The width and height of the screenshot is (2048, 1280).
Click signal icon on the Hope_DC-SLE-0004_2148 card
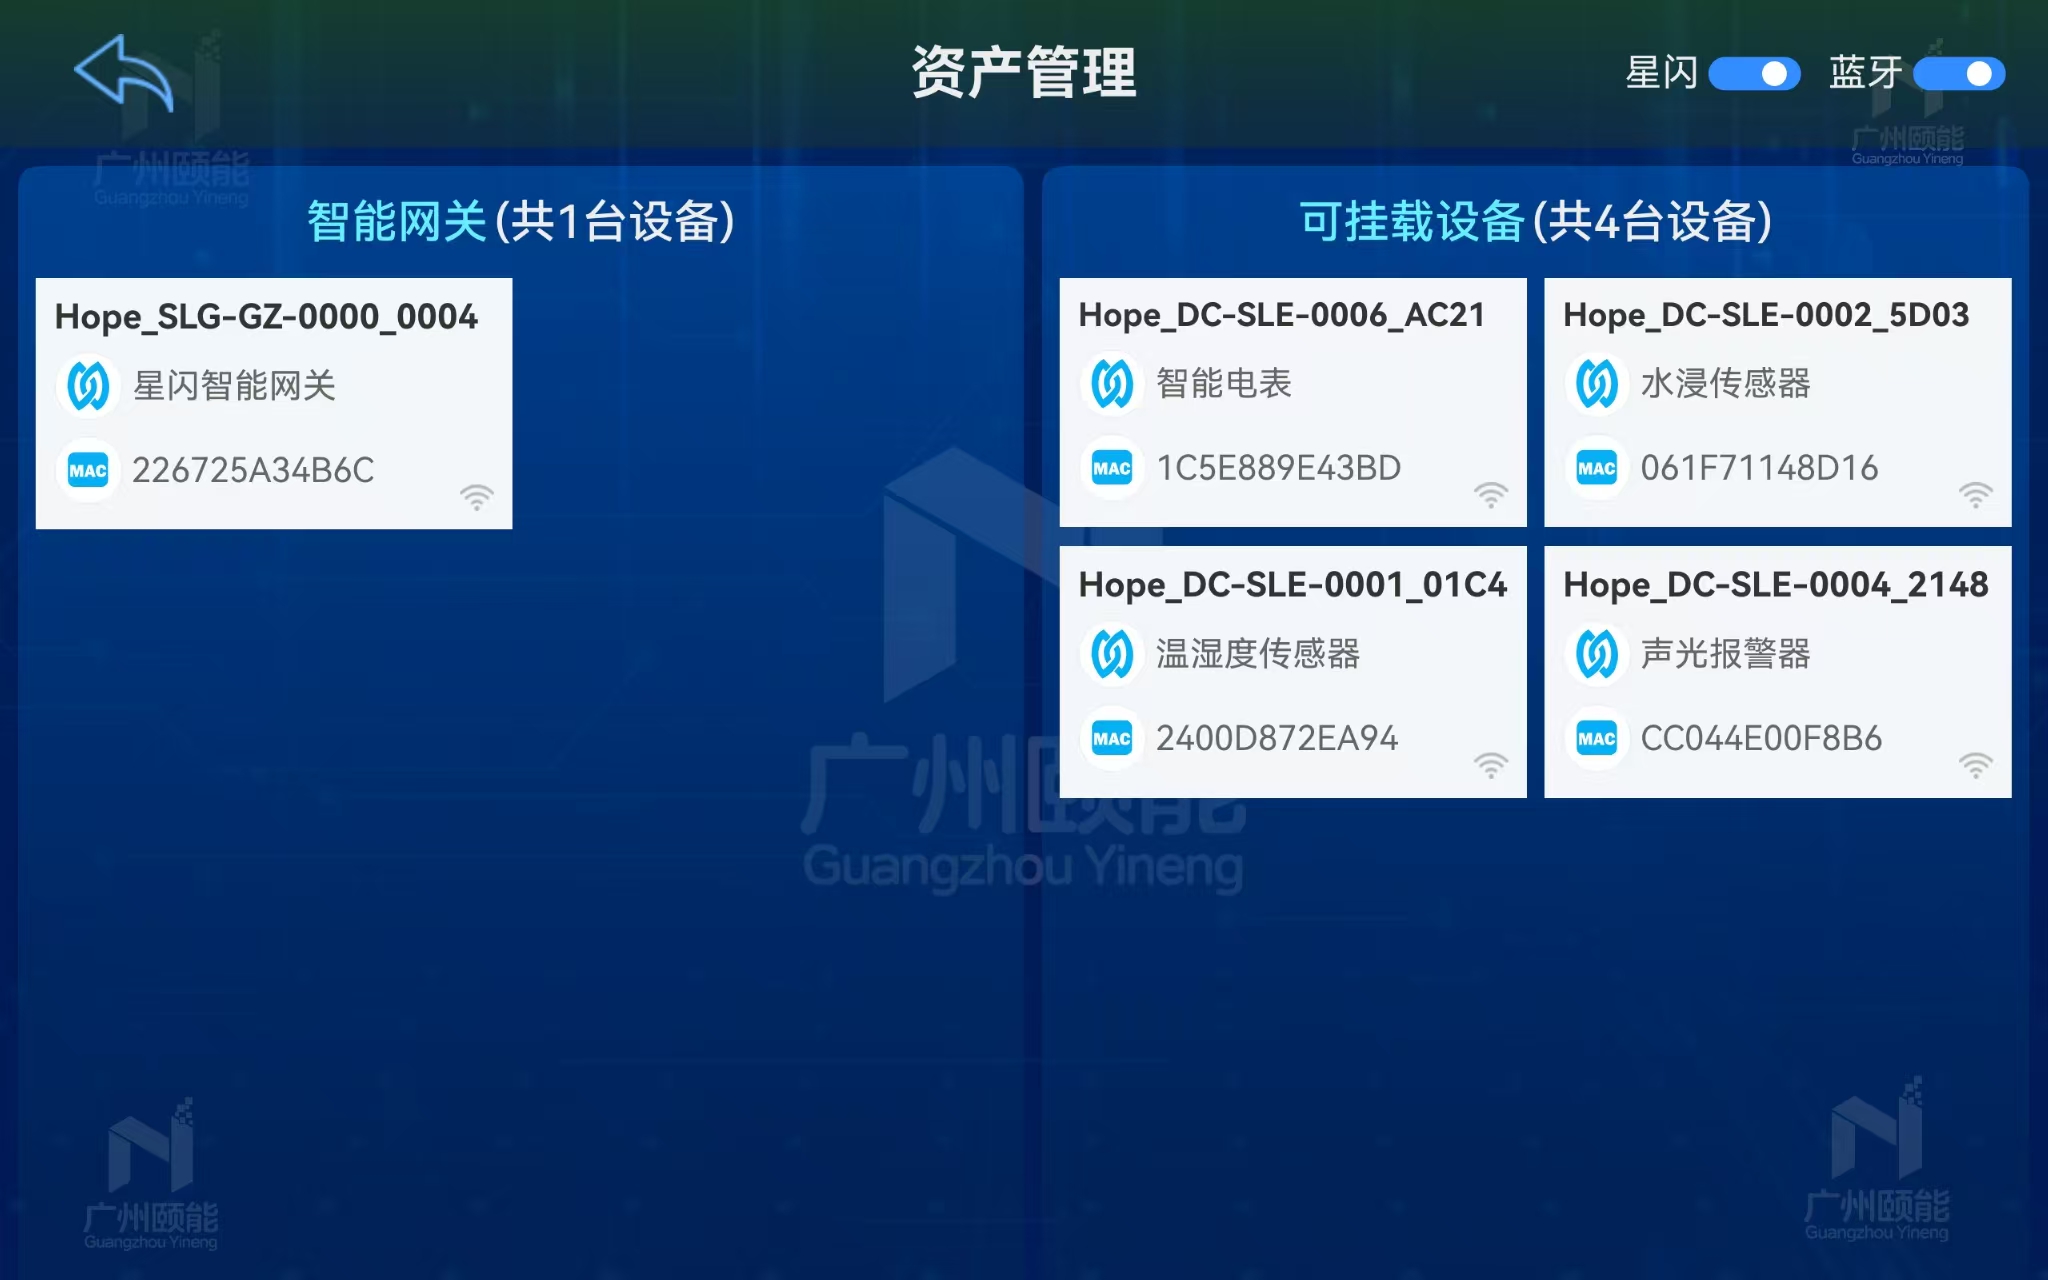pos(1976,766)
